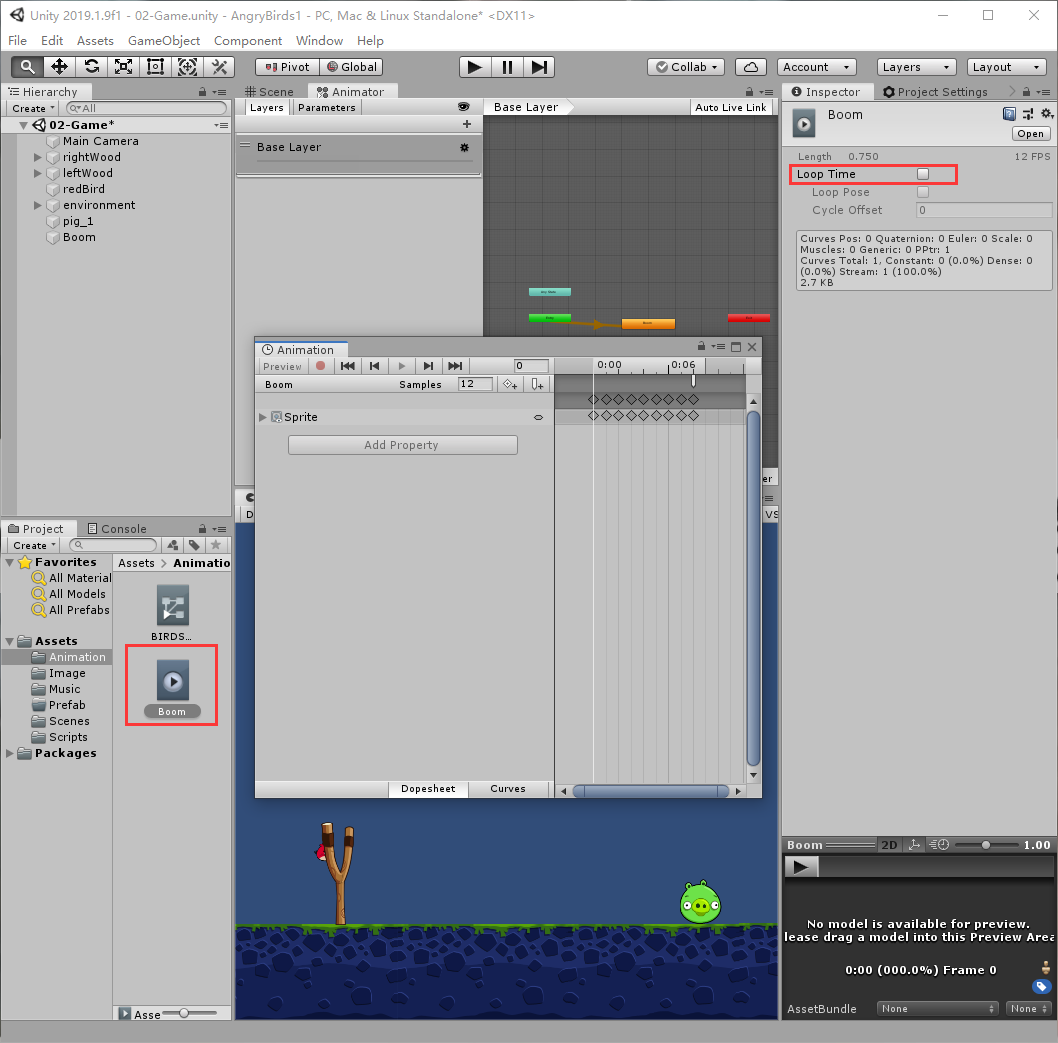Image resolution: width=1058 pixels, height=1043 pixels.
Task: Toggle Animator parameters eye icon
Action: click(x=464, y=107)
